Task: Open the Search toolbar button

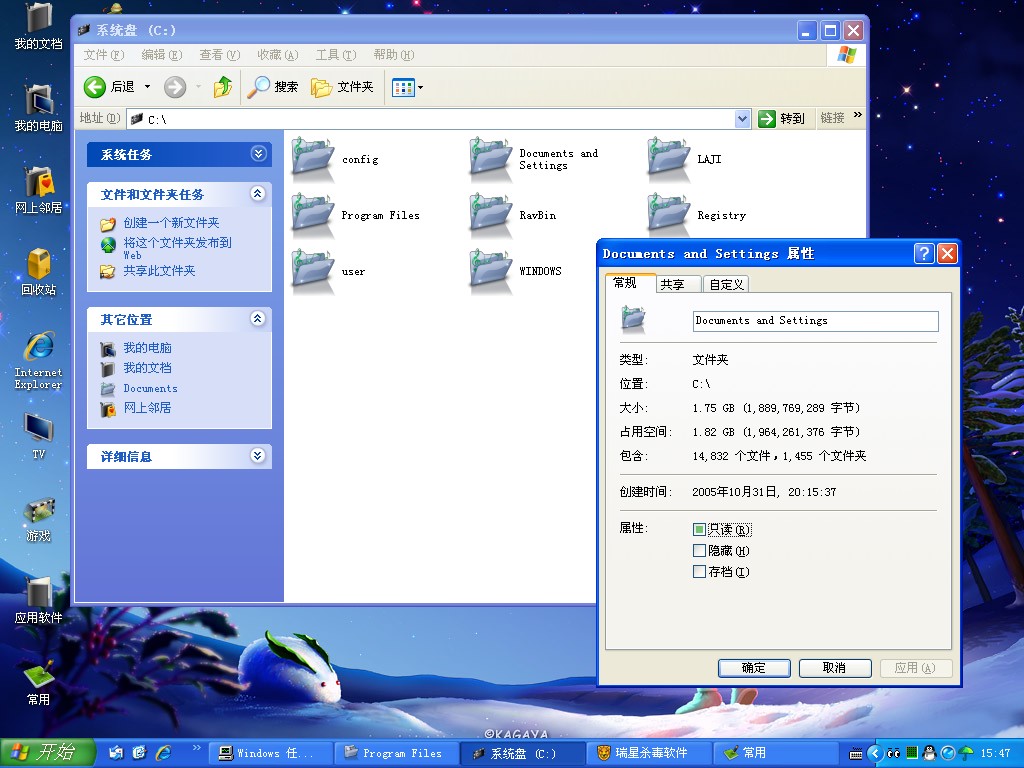Action: click(x=273, y=87)
